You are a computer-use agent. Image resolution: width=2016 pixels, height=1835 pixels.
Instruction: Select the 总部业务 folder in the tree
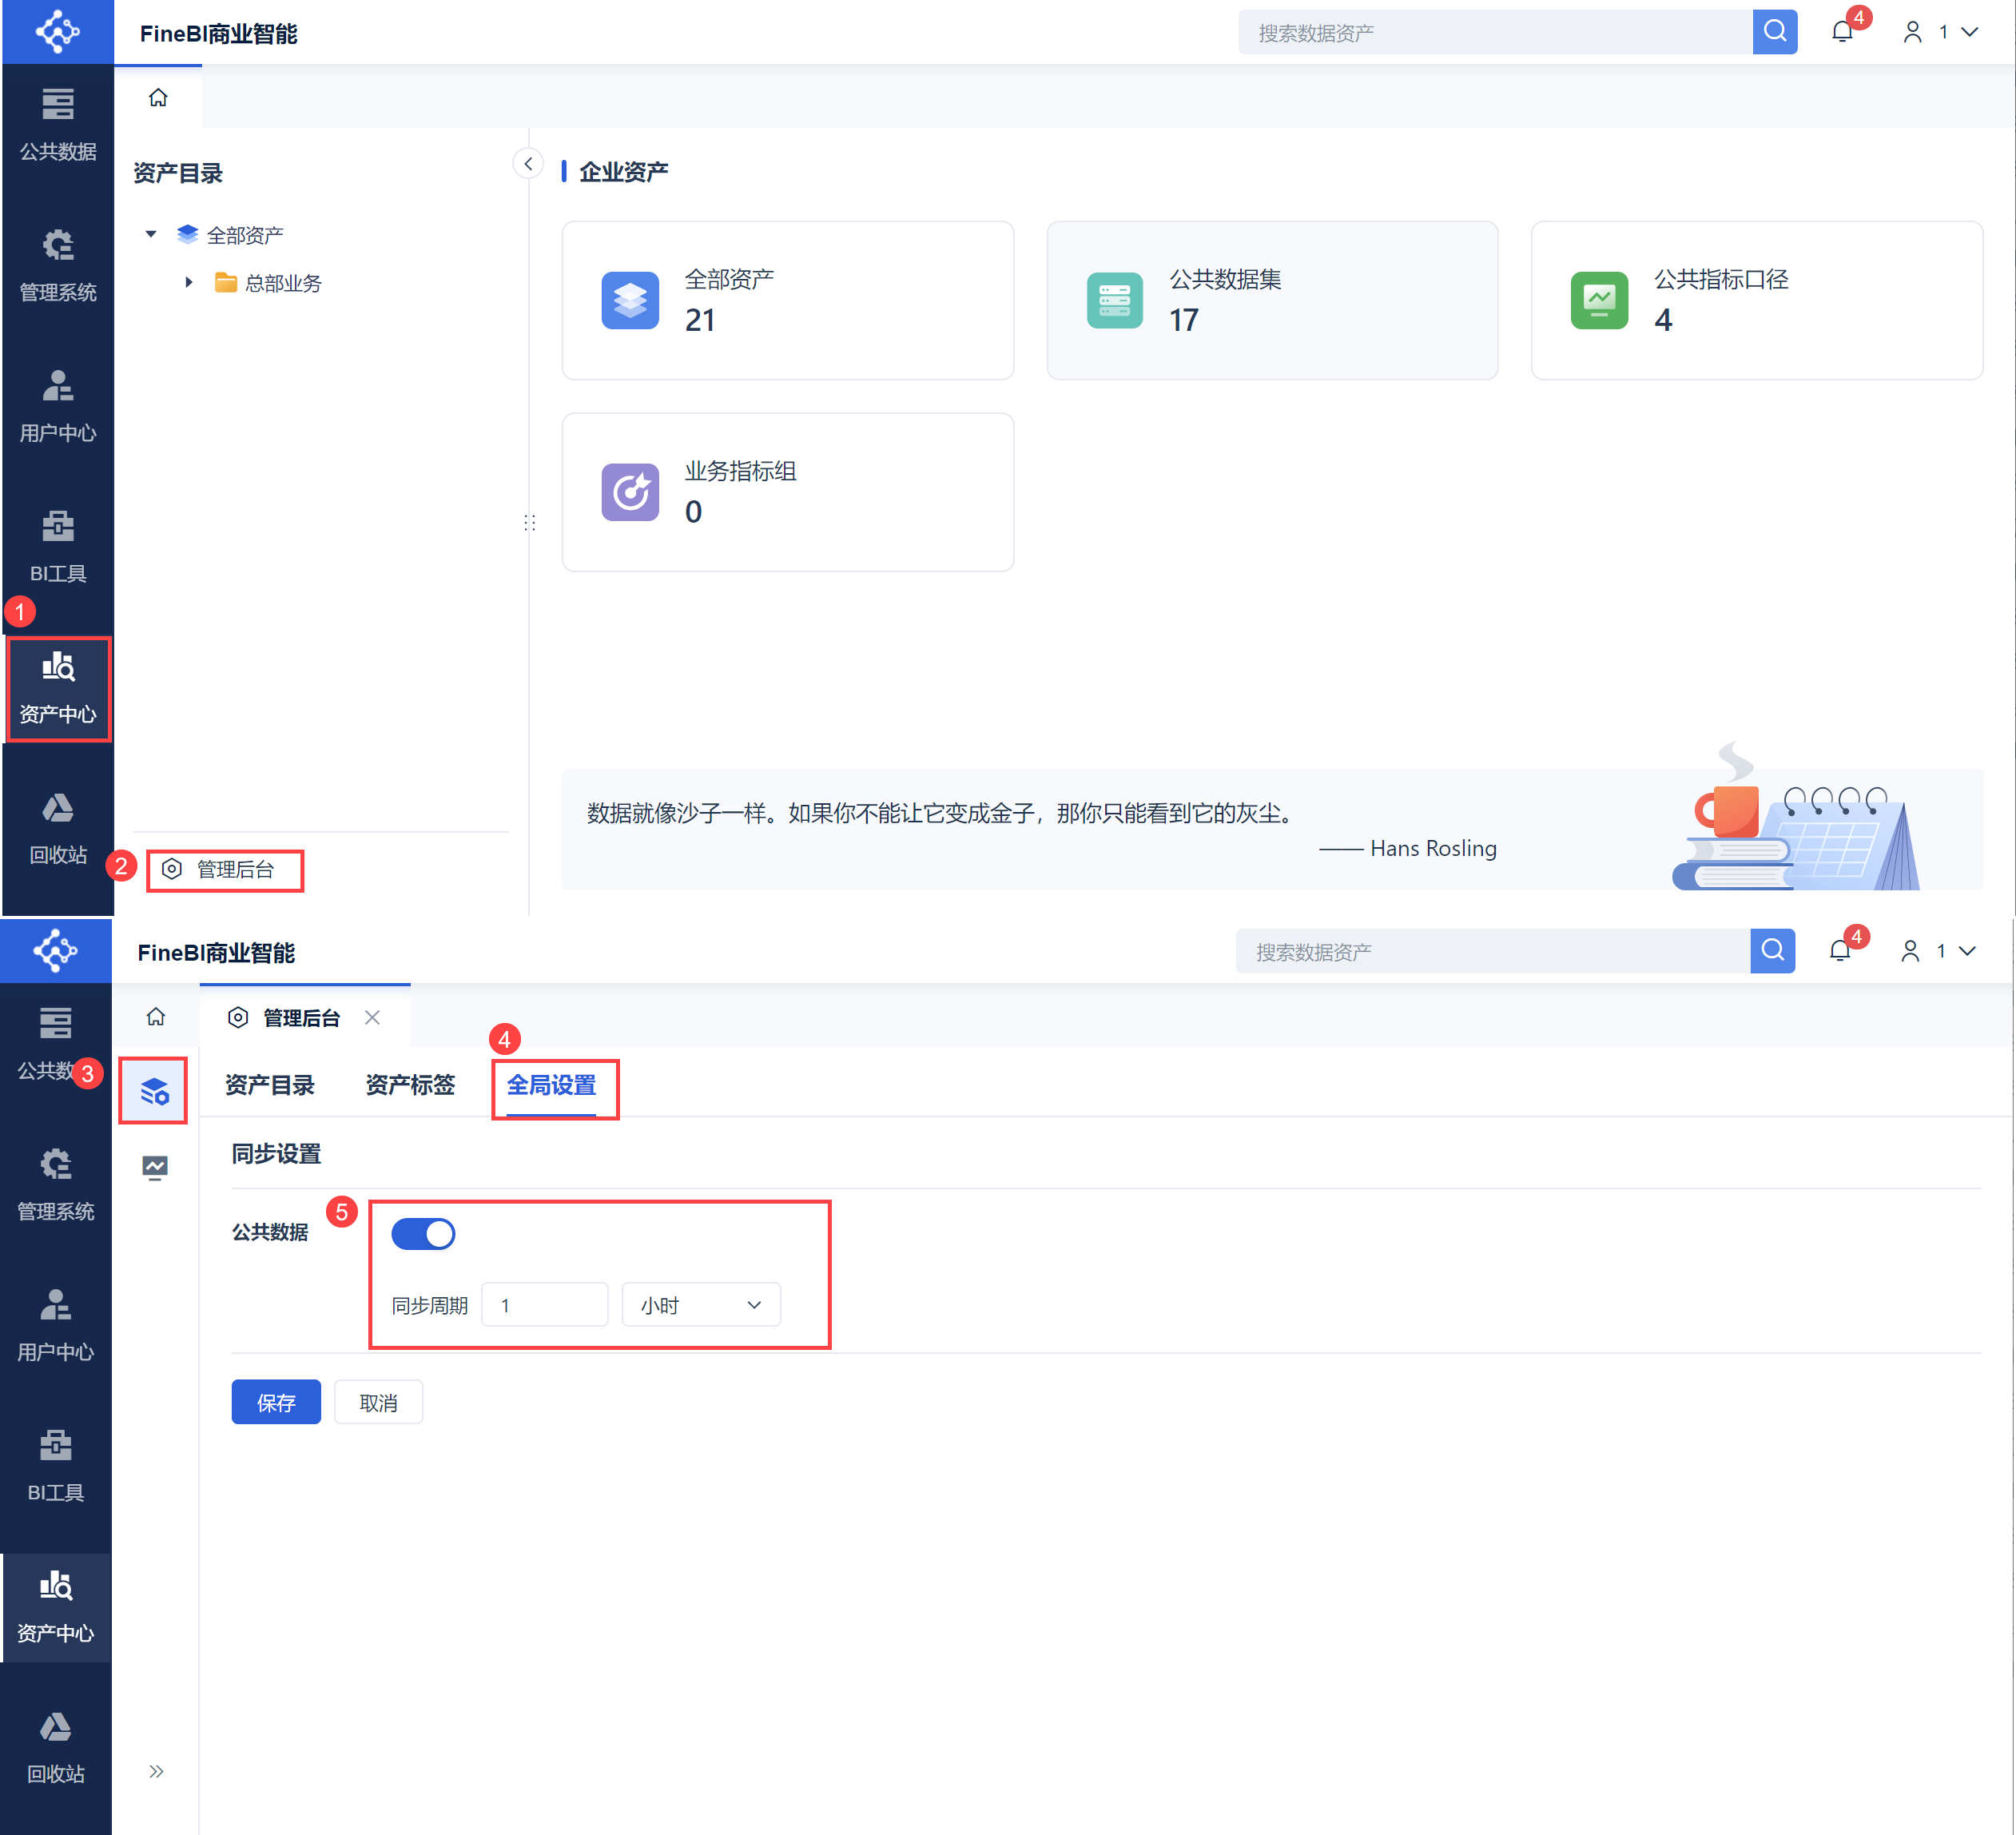pyautogui.click(x=269, y=282)
